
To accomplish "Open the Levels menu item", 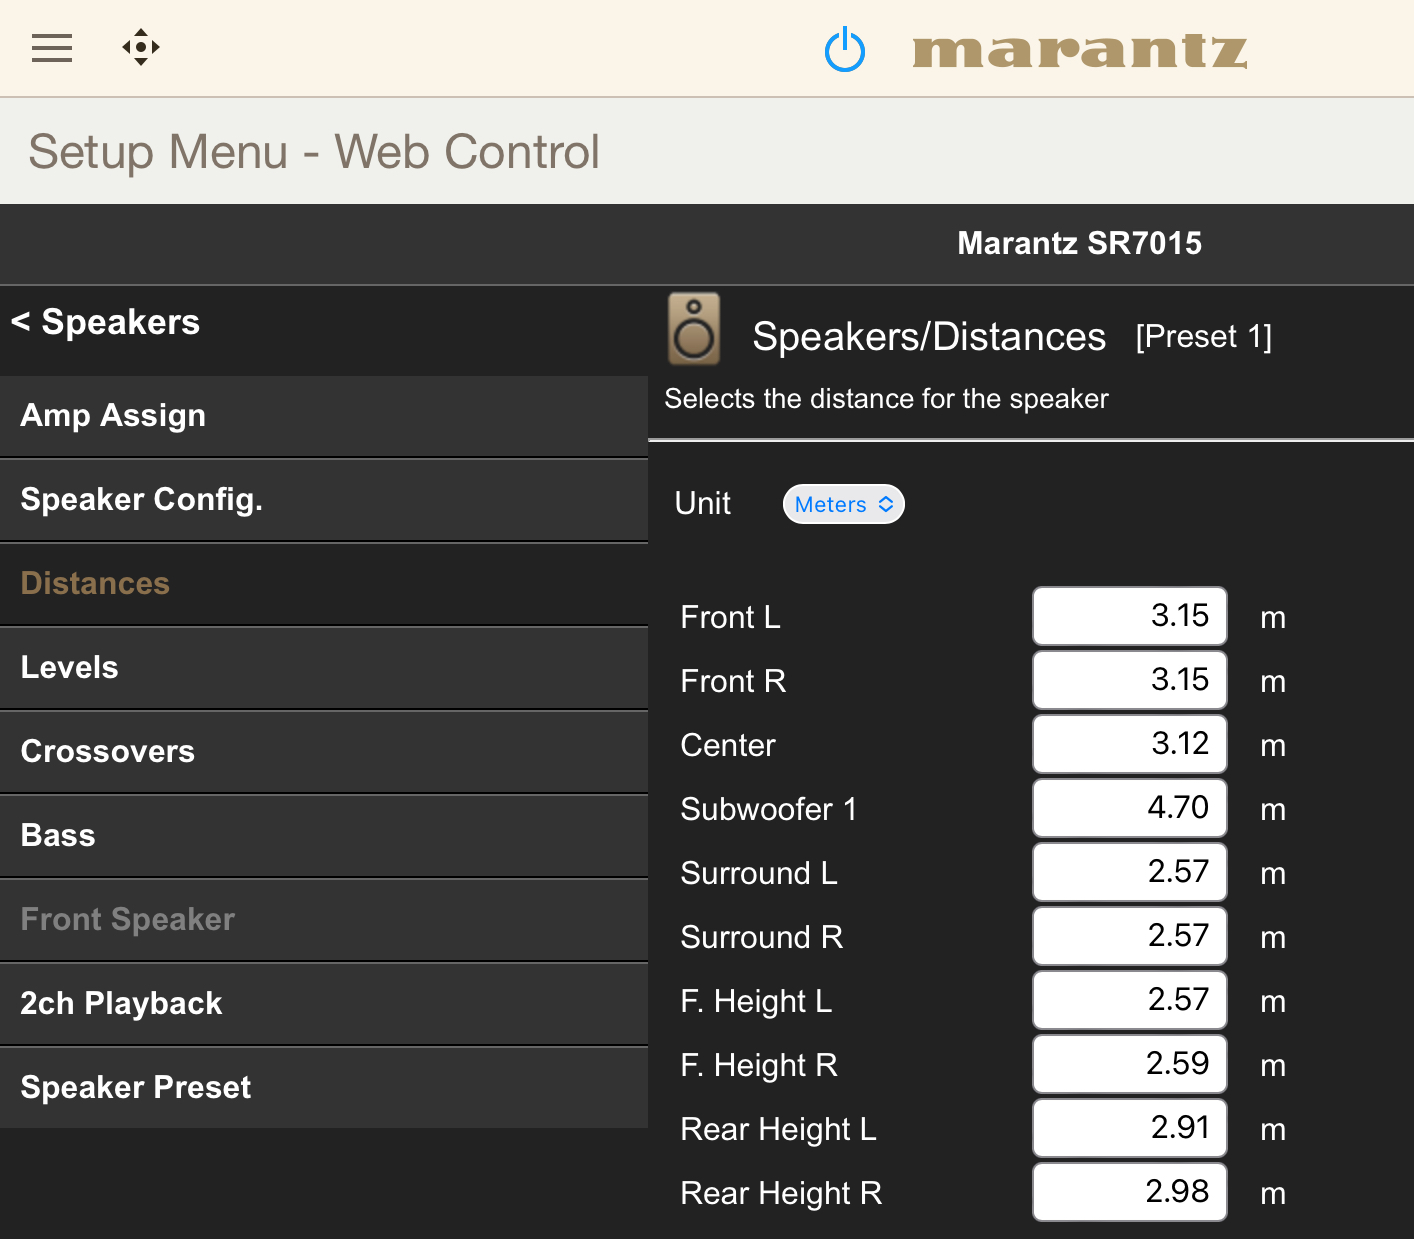I will point(324,668).
